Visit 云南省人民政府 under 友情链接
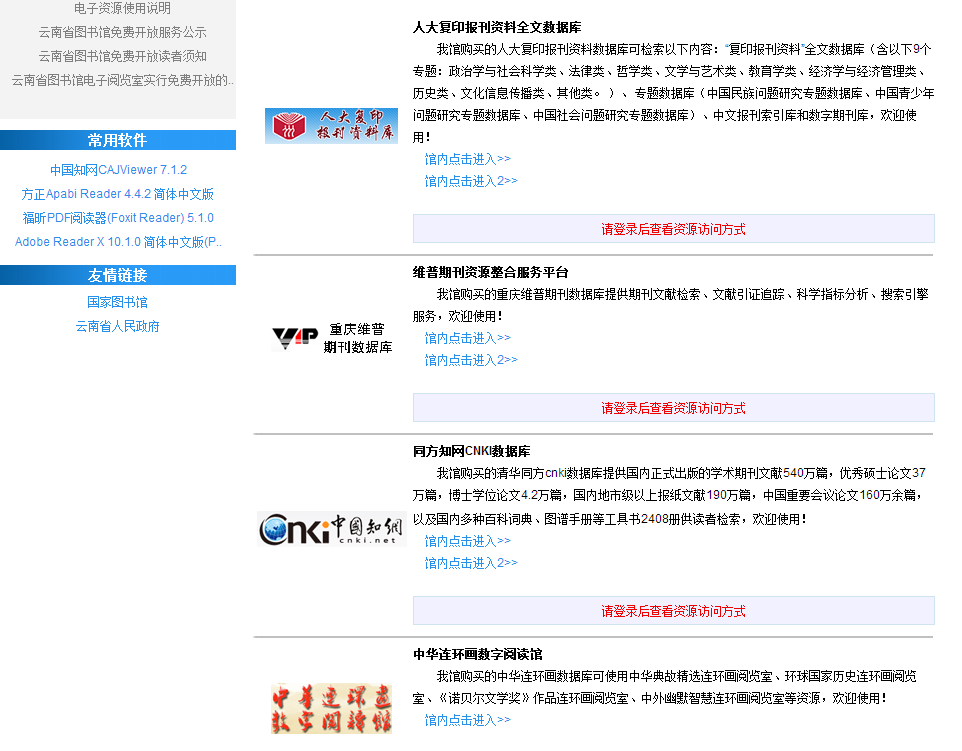Viewport: 962px width, 751px height. coord(117,326)
